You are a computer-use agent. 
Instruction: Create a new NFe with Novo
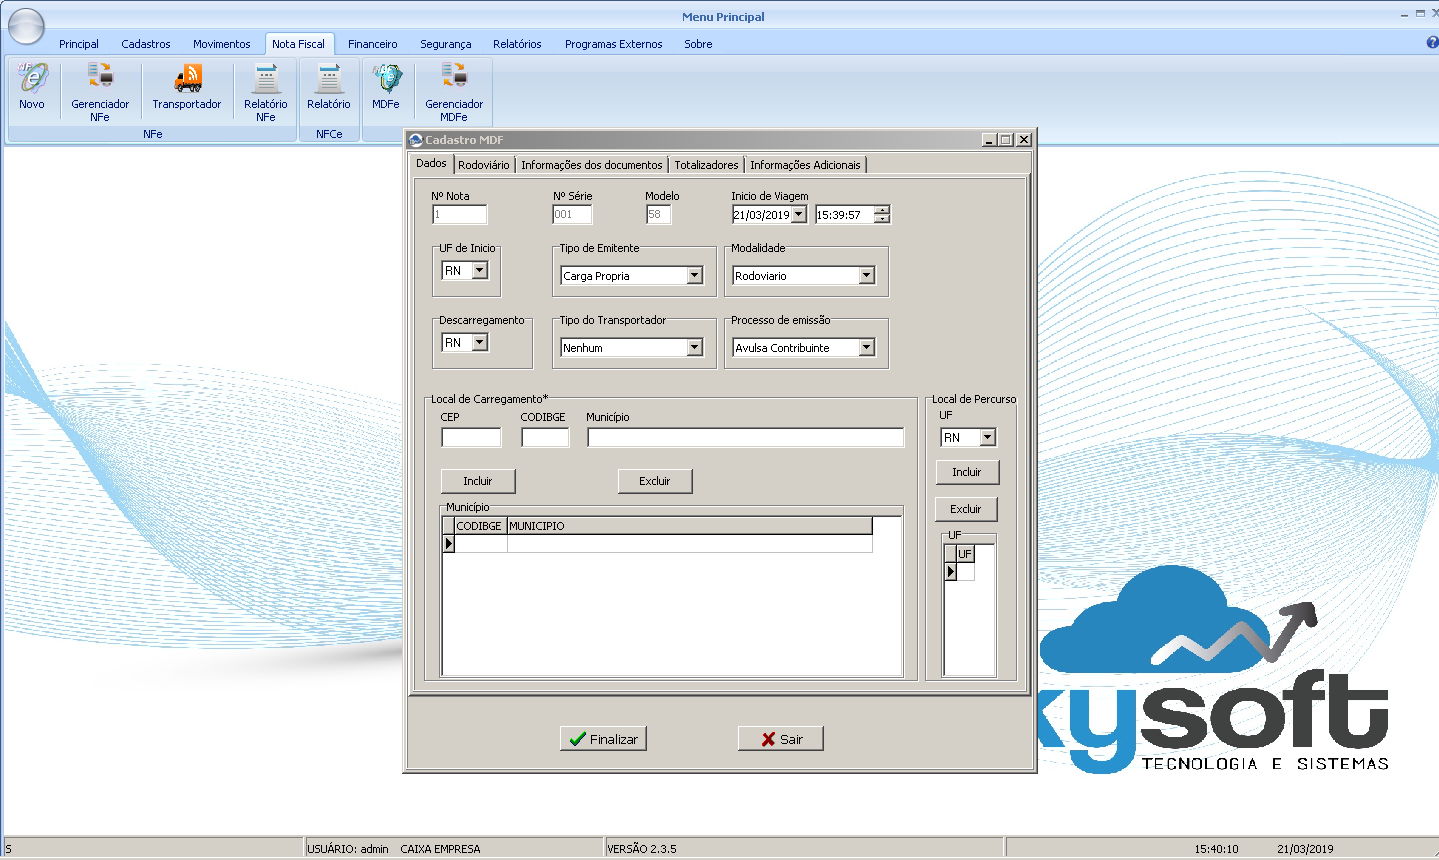click(x=32, y=86)
